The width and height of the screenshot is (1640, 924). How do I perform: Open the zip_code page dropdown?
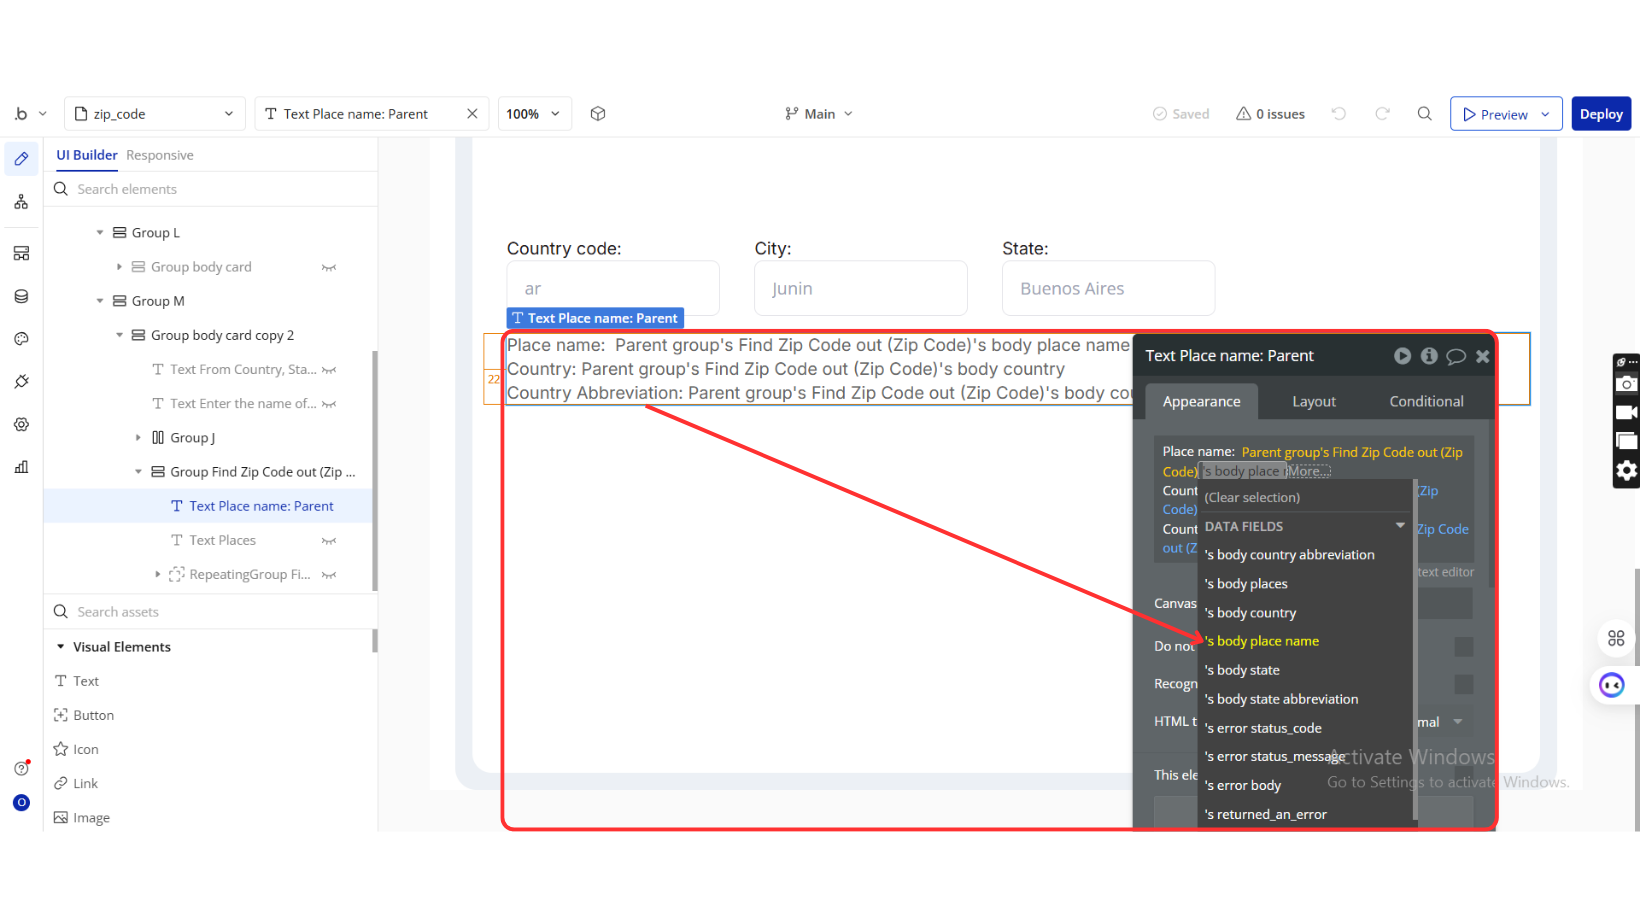155,114
